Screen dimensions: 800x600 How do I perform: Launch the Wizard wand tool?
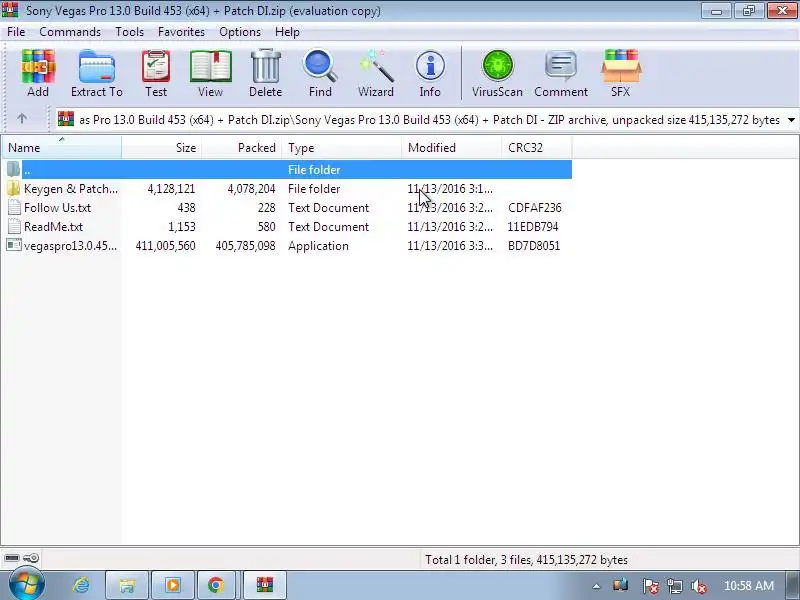click(376, 66)
